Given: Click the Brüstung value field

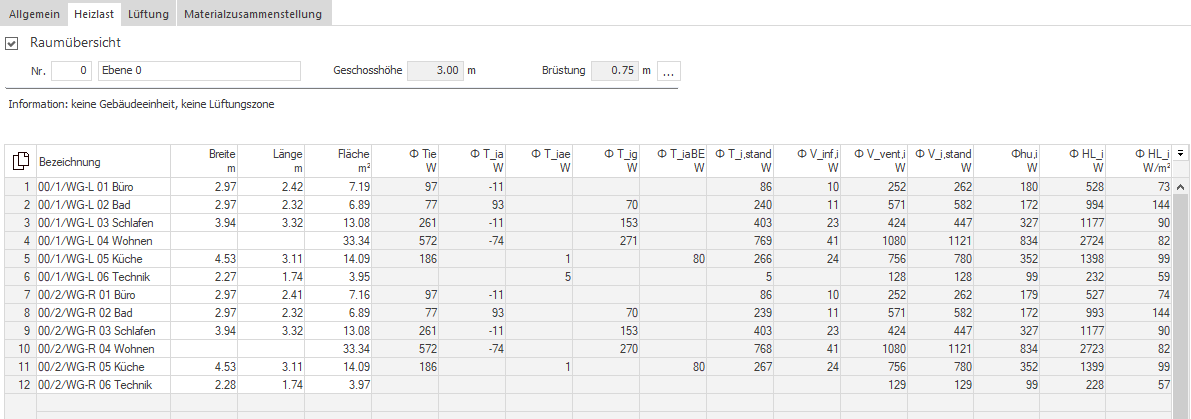Looking at the screenshot, I should (614, 71).
